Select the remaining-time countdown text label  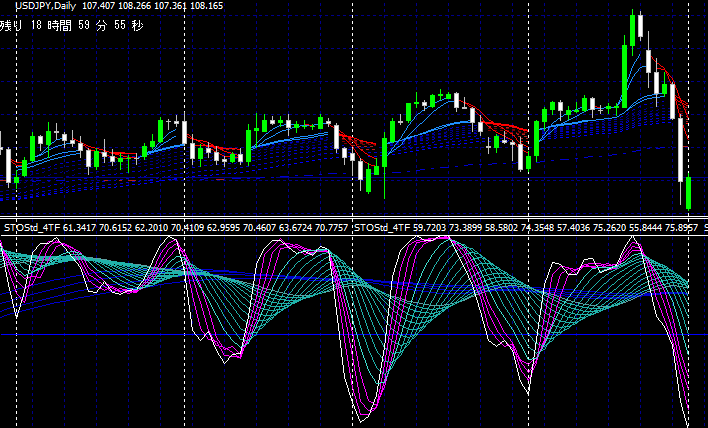[72, 25]
